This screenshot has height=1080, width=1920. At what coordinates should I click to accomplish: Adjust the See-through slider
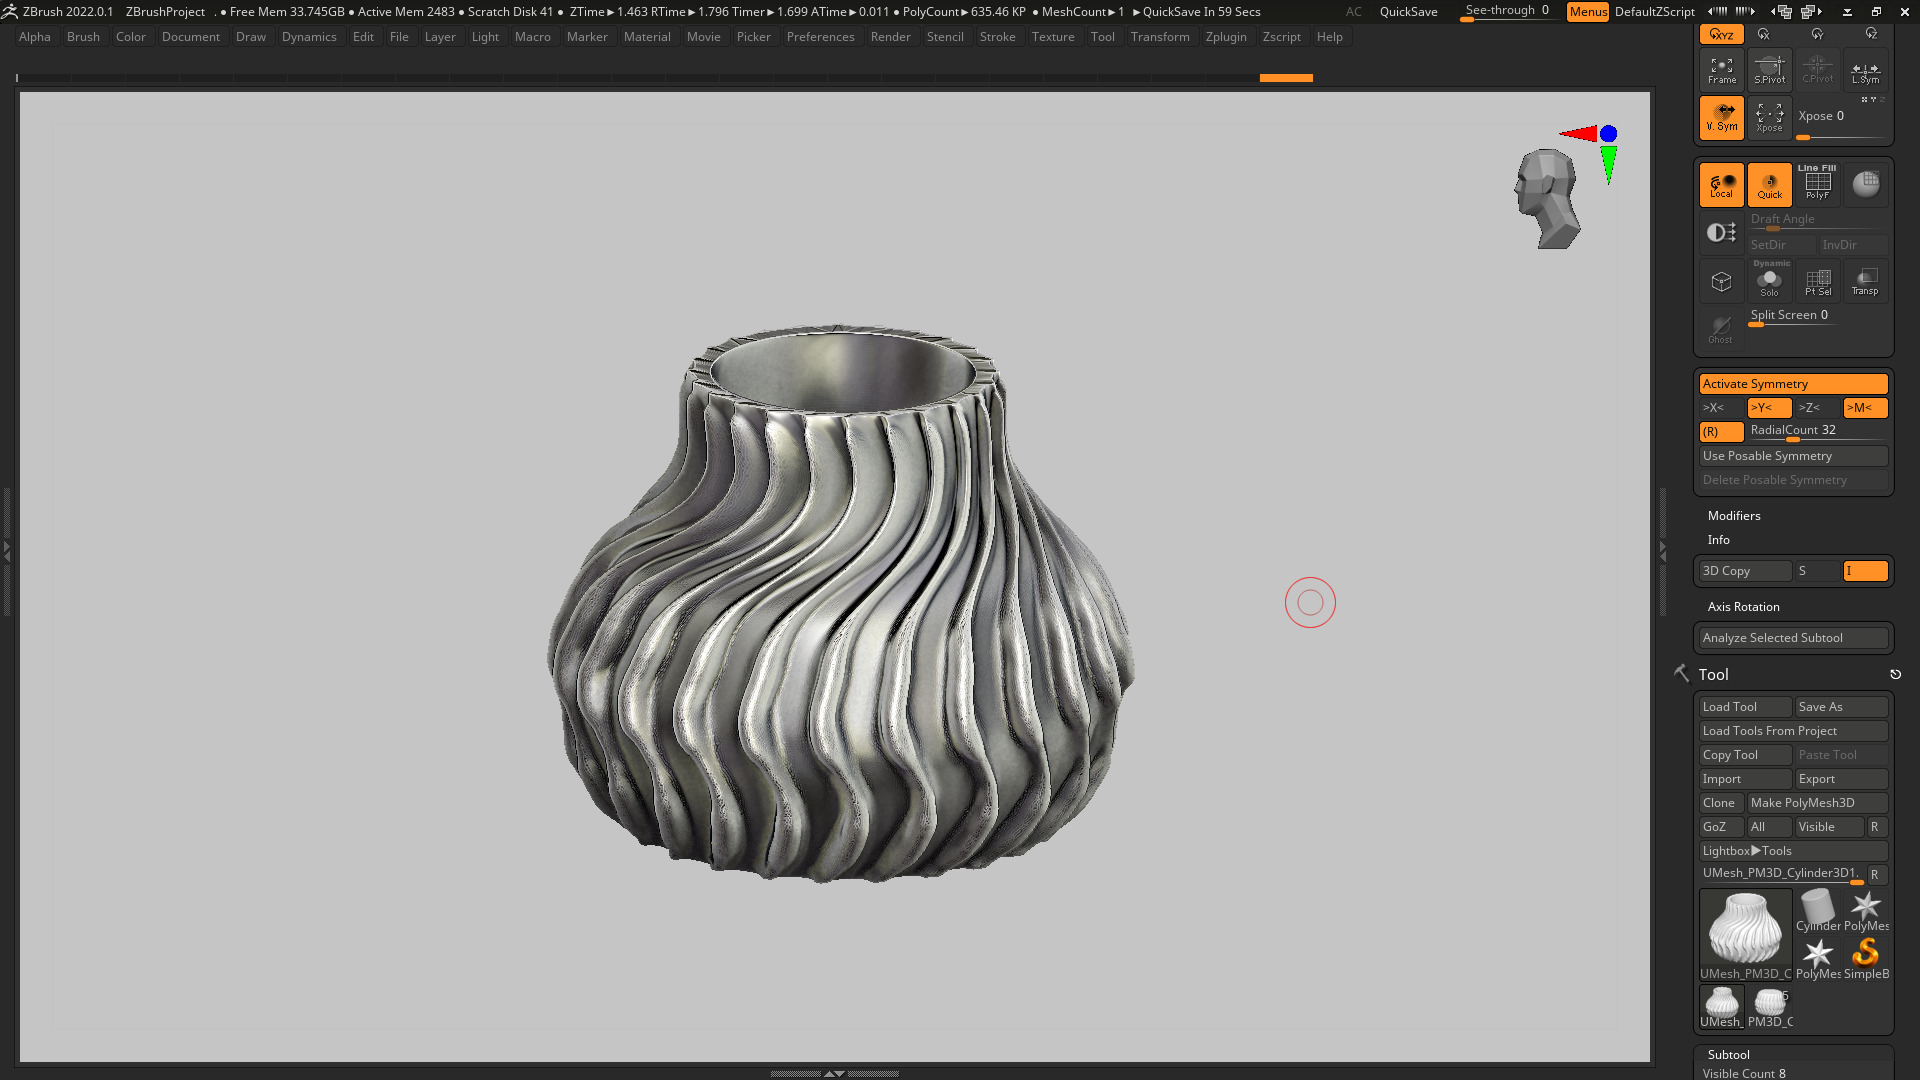(x=1508, y=12)
